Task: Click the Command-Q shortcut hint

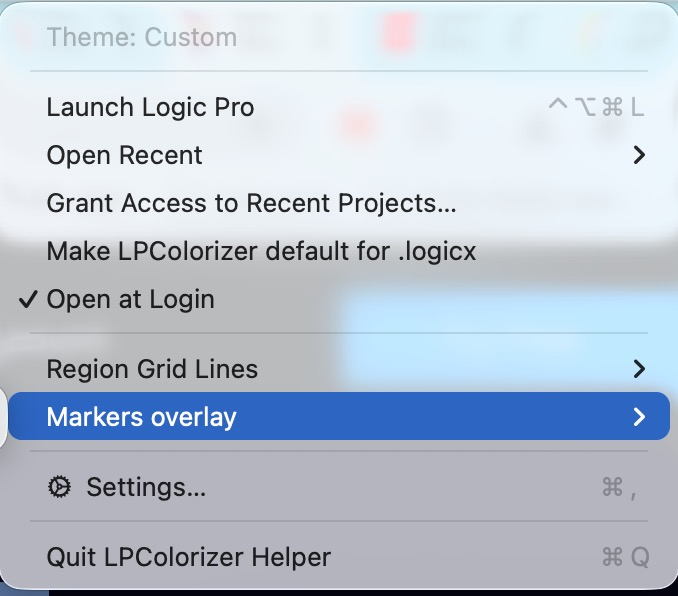Action: tap(626, 557)
